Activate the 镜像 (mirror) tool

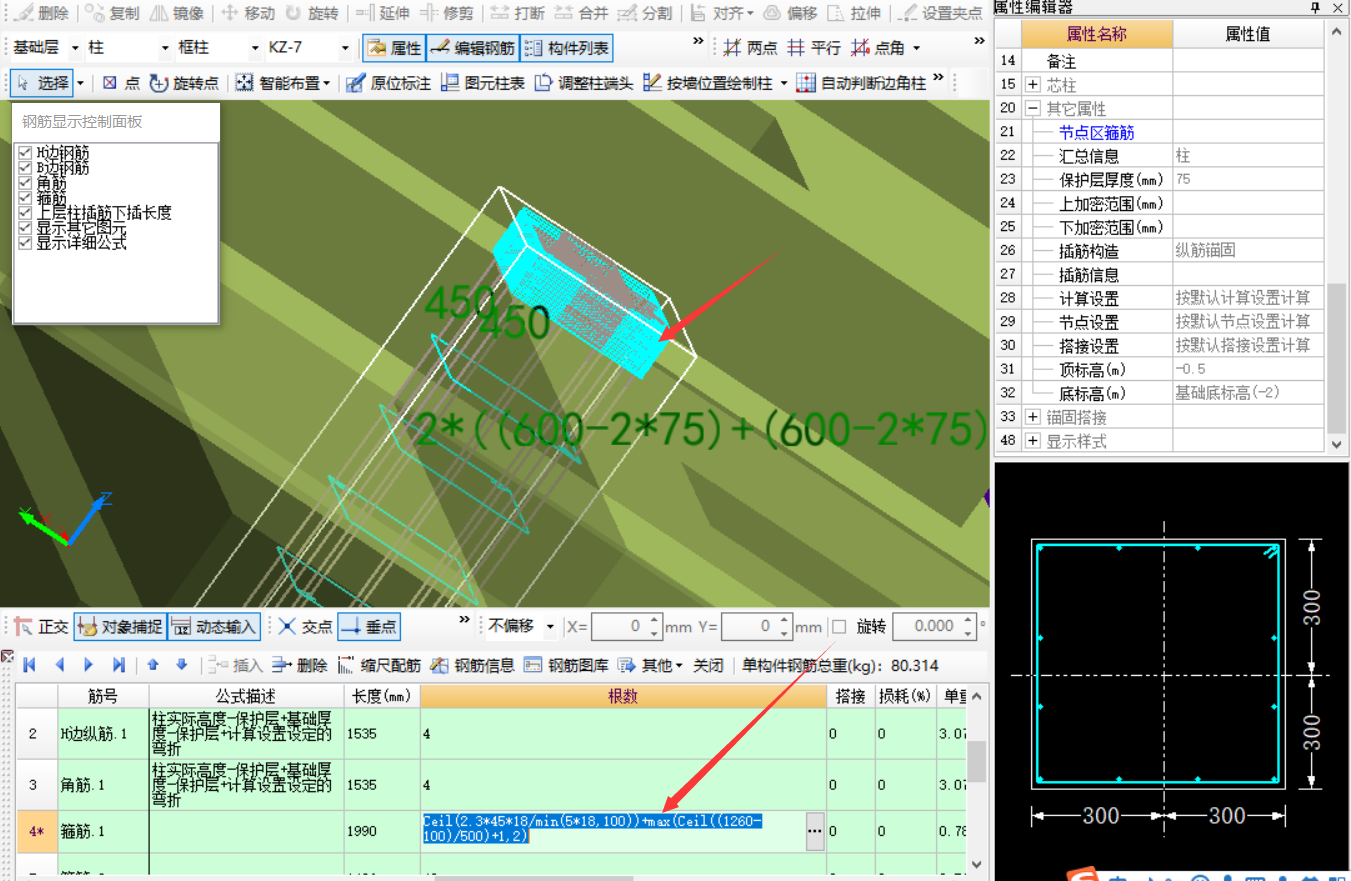177,13
